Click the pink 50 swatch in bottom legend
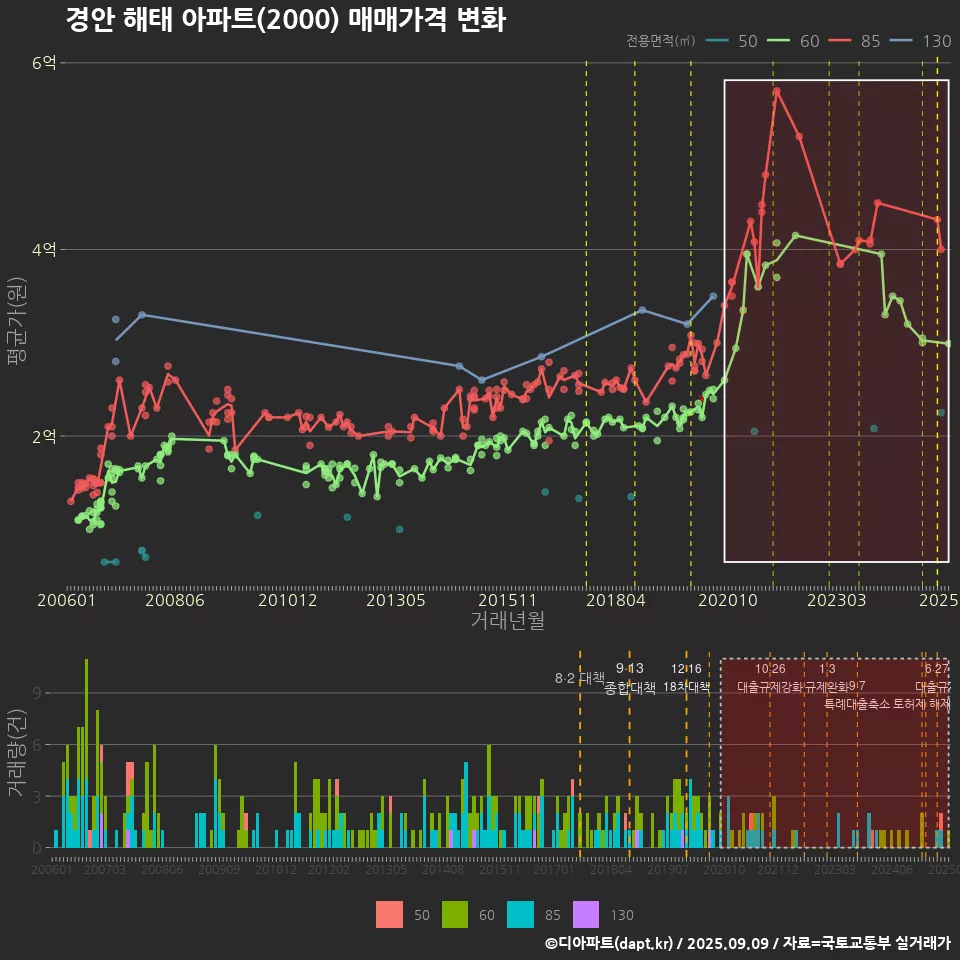The width and height of the screenshot is (960, 960). coord(389,915)
